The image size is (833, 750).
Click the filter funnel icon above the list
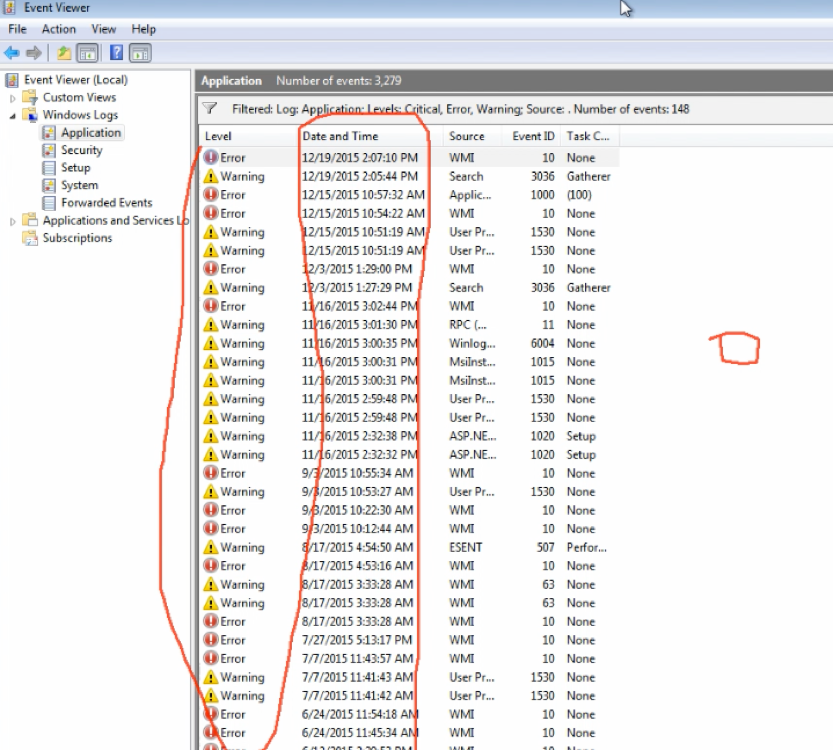210,108
